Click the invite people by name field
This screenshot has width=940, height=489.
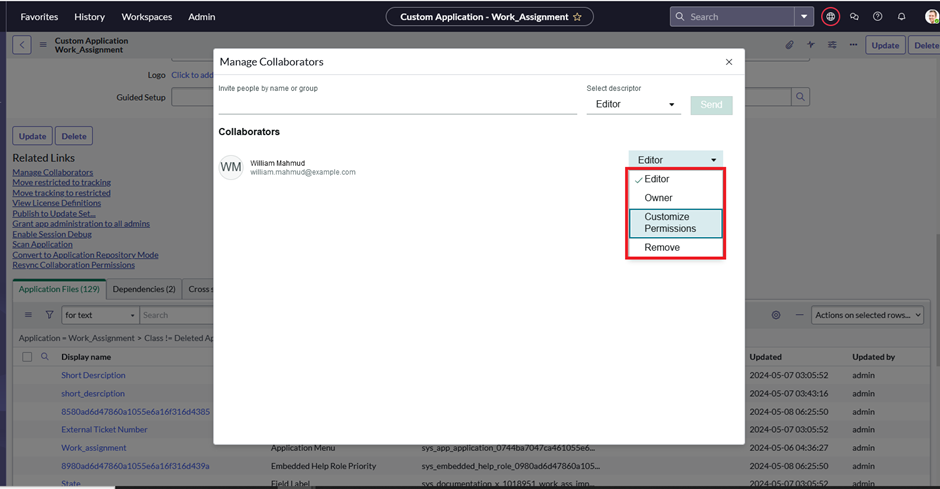click(x=397, y=105)
